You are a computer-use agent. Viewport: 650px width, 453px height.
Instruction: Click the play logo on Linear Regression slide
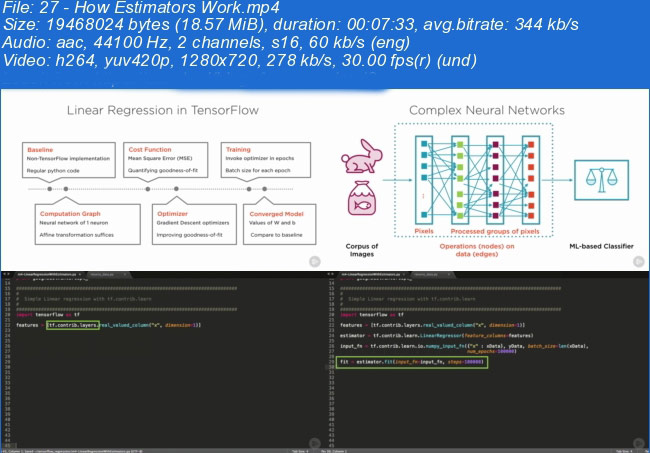click(313, 260)
